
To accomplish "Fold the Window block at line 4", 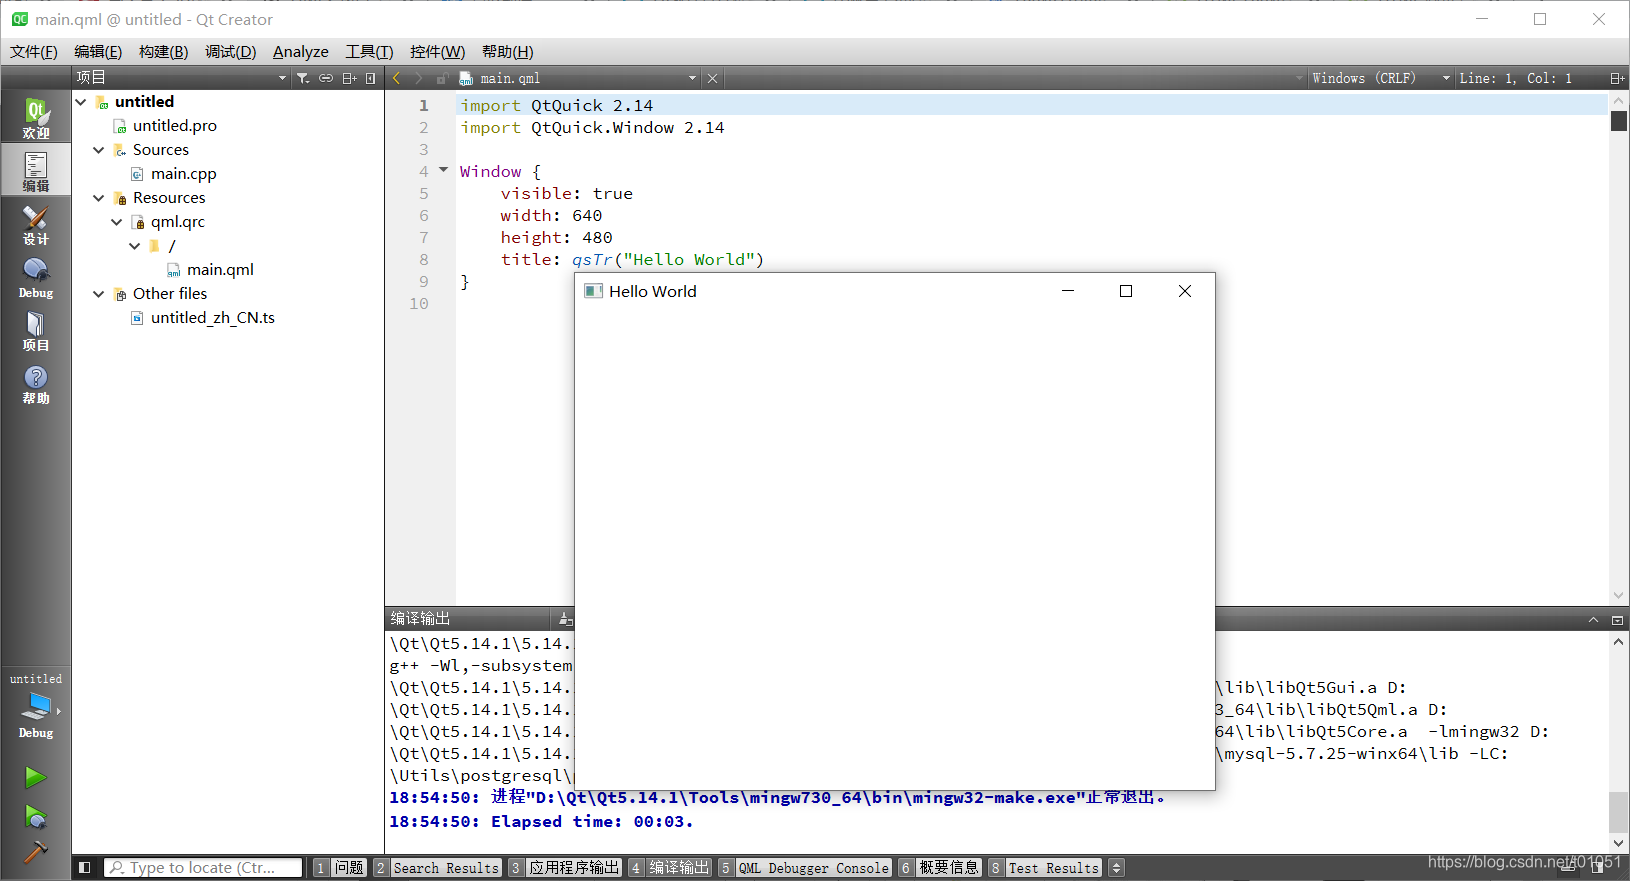I will (444, 170).
